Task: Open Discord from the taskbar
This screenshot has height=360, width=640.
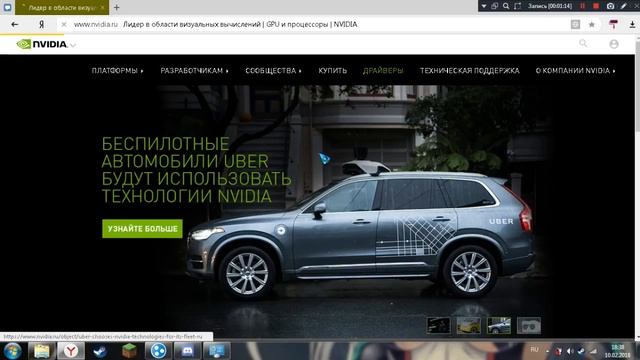Action: [187, 351]
